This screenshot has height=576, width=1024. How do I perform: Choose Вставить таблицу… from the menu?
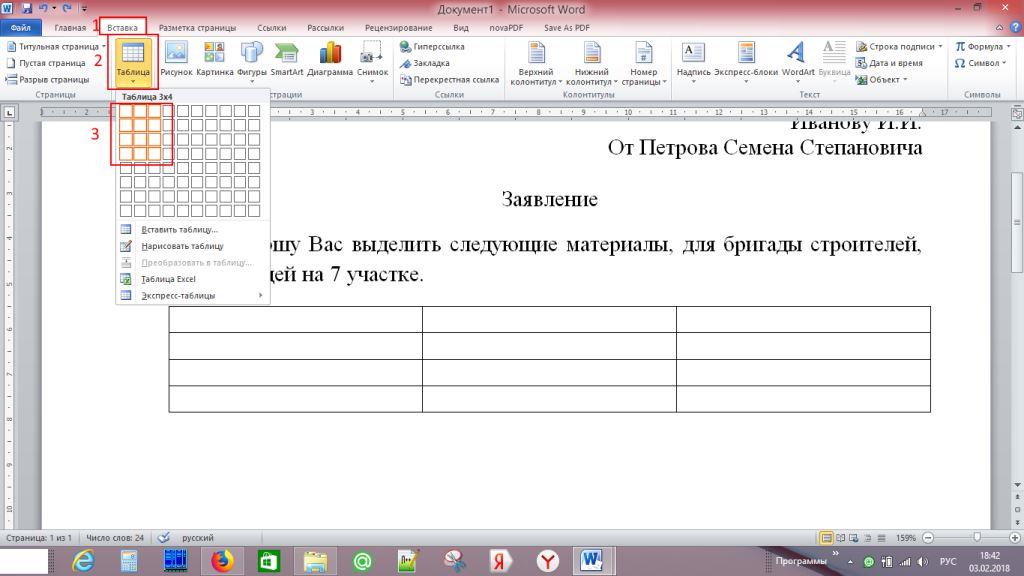tap(193, 229)
